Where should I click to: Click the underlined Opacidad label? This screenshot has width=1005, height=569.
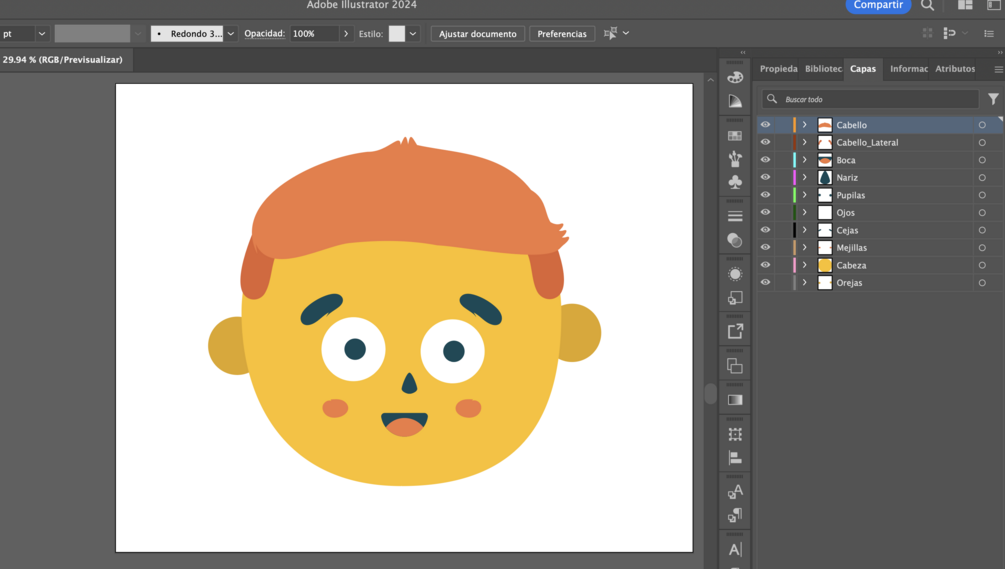click(x=264, y=33)
